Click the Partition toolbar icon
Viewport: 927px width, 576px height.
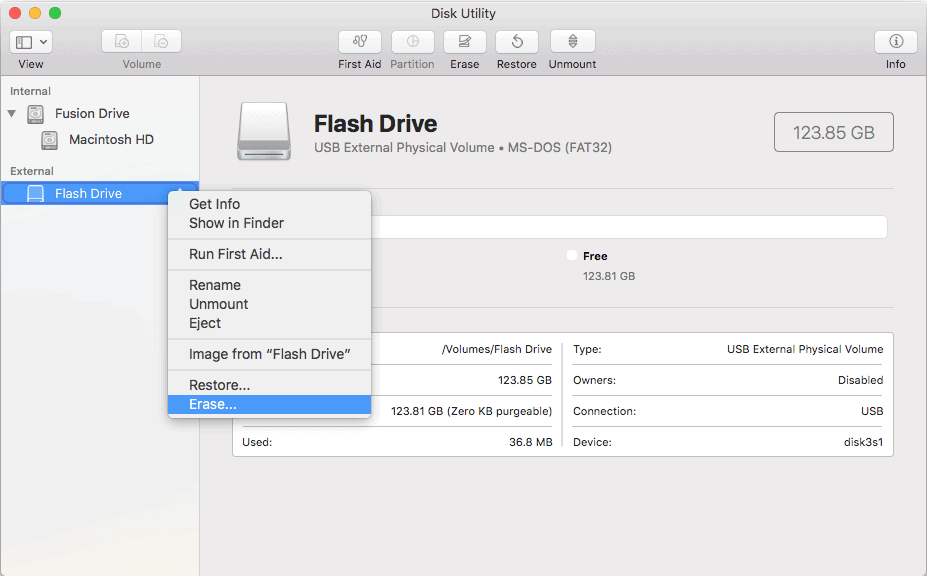(413, 42)
